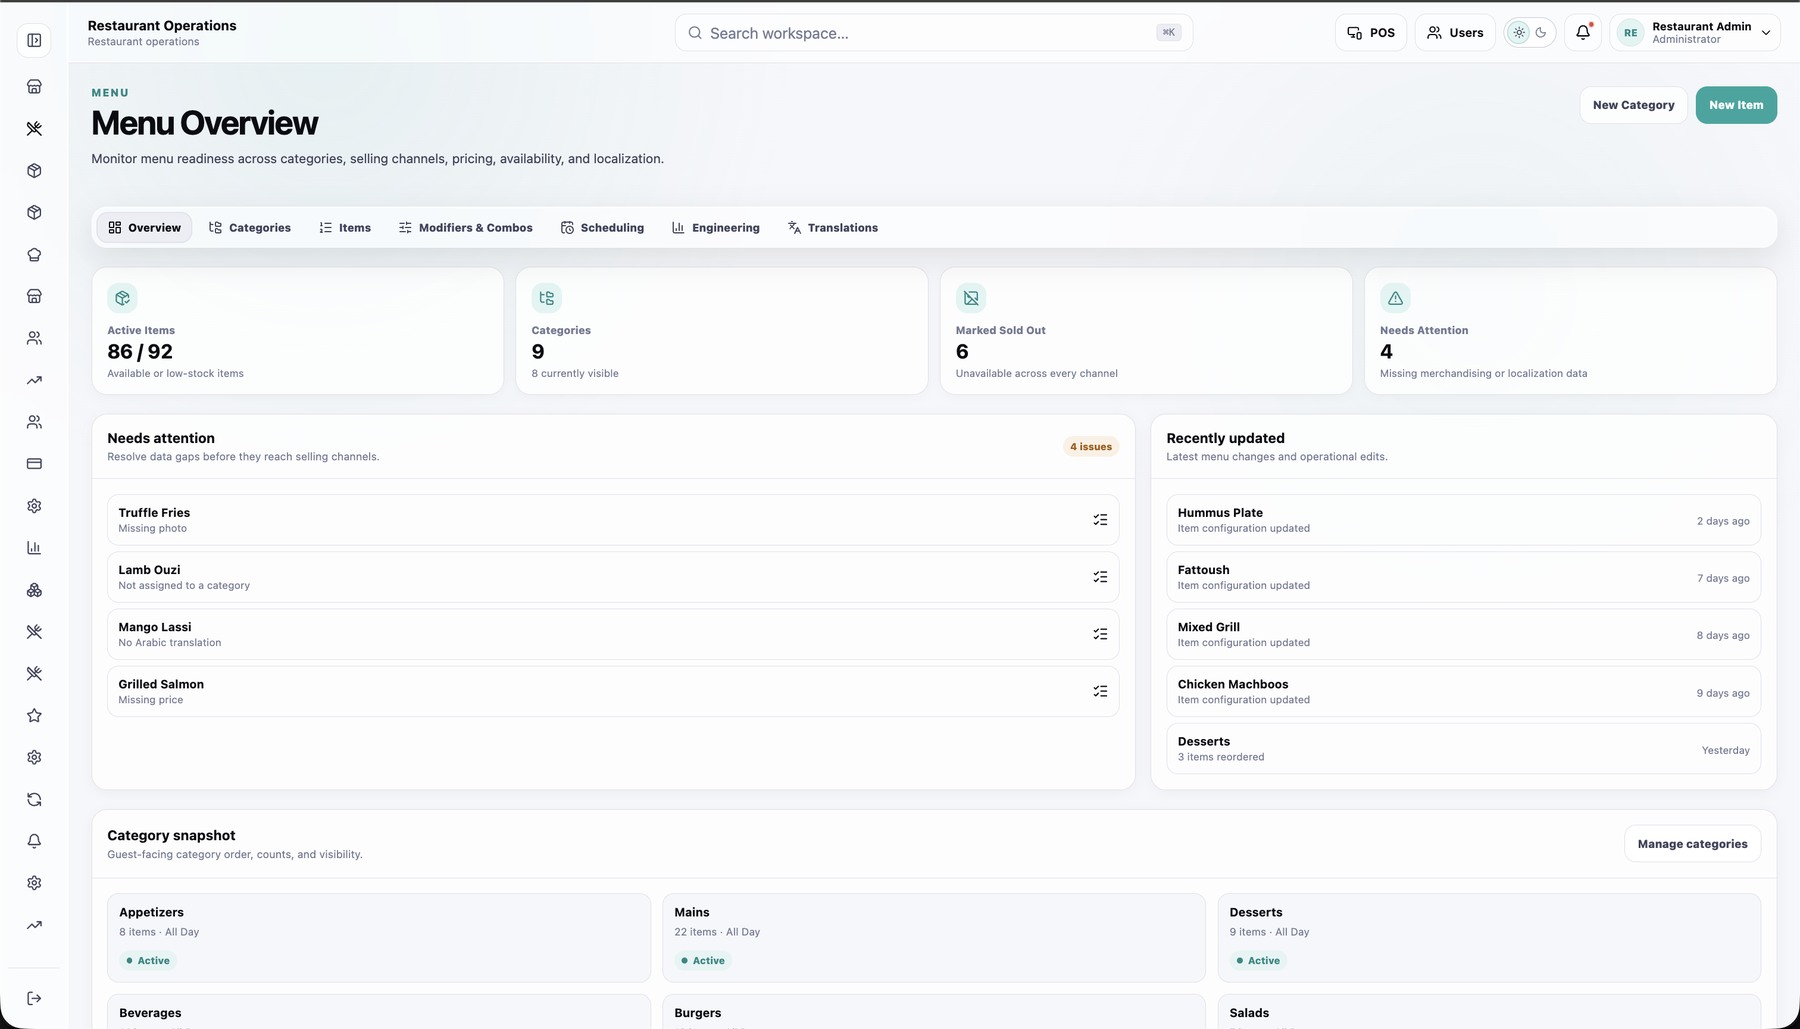
Task: Switch to dark theme with moon toggle
Action: (x=1541, y=33)
